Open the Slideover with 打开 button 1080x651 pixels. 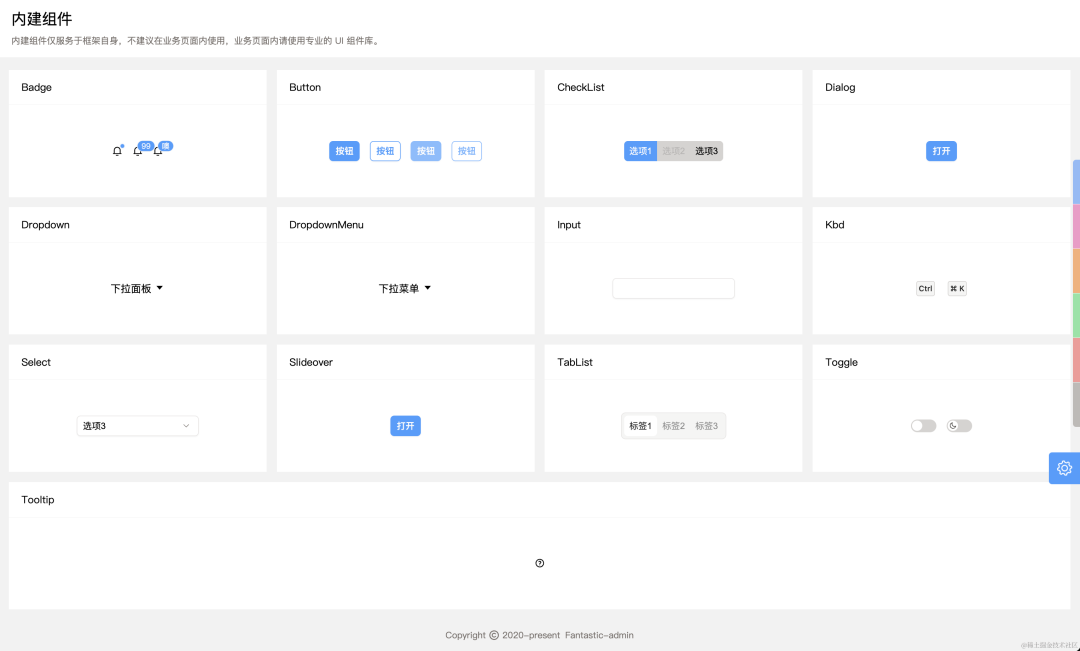pos(406,426)
